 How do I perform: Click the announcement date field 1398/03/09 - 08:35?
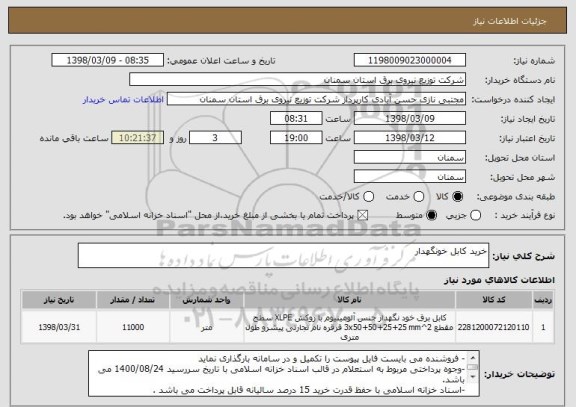click(x=108, y=60)
